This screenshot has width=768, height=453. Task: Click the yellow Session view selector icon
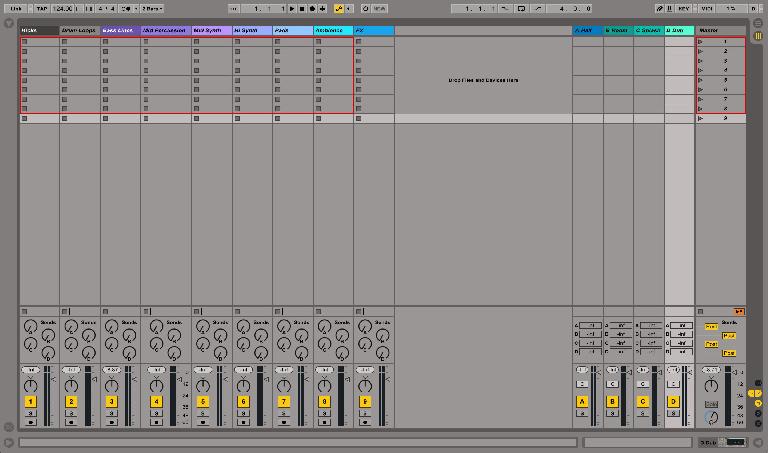[758, 36]
